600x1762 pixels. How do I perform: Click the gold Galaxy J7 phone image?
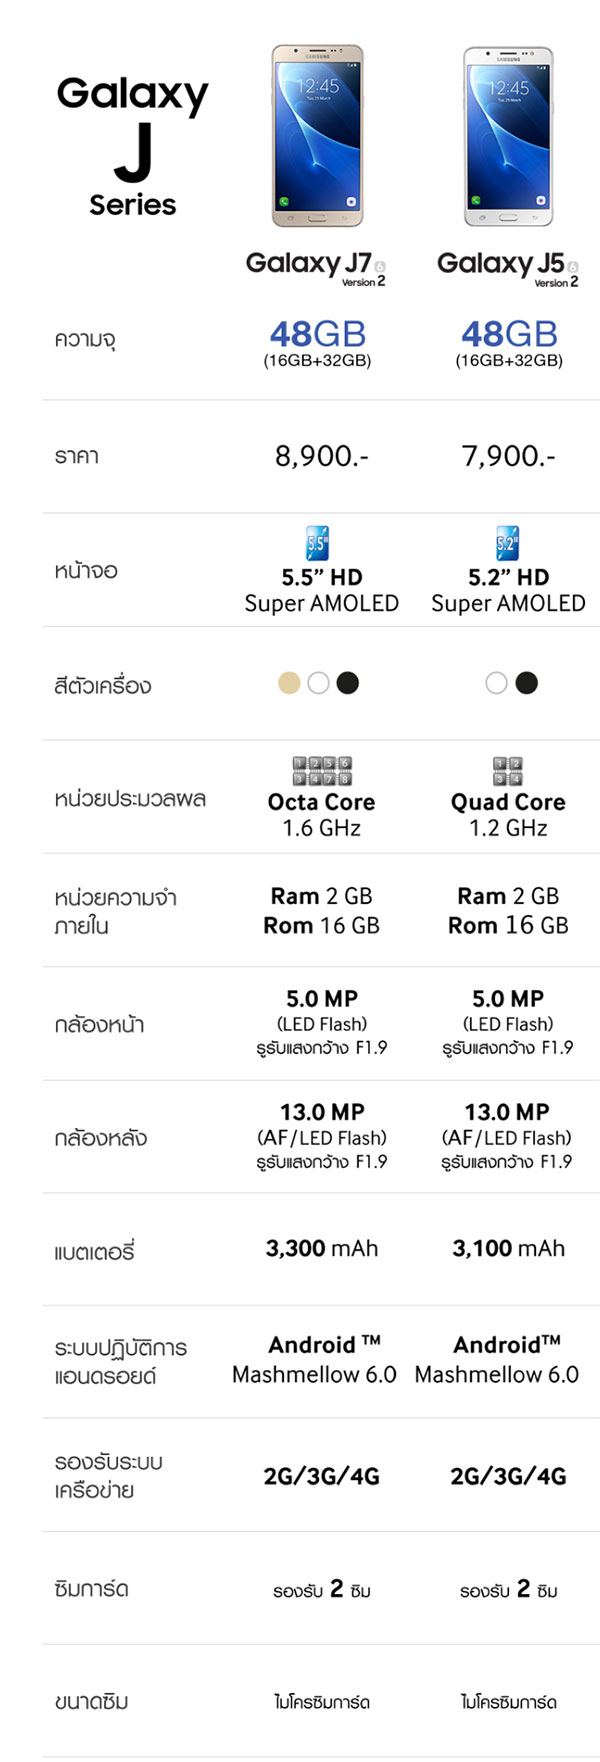(x=318, y=135)
